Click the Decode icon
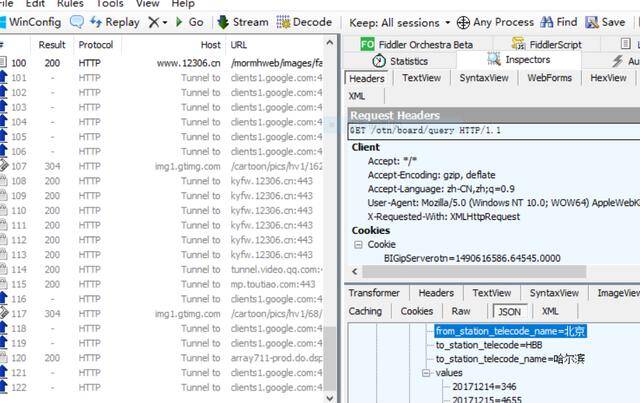This screenshot has height=403, width=640. pyautogui.click(x=283, y=22)
